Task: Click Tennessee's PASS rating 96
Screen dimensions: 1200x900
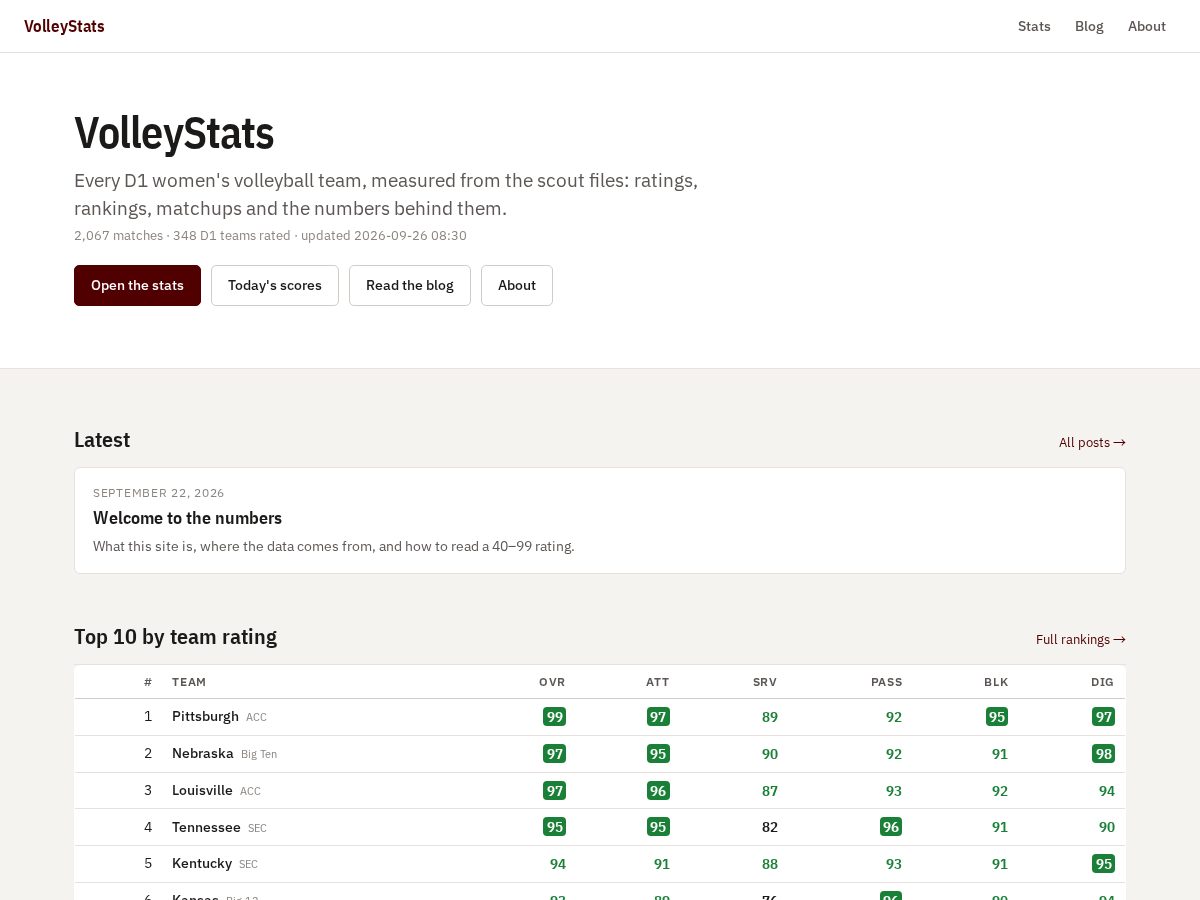Action: coord(891,827)
